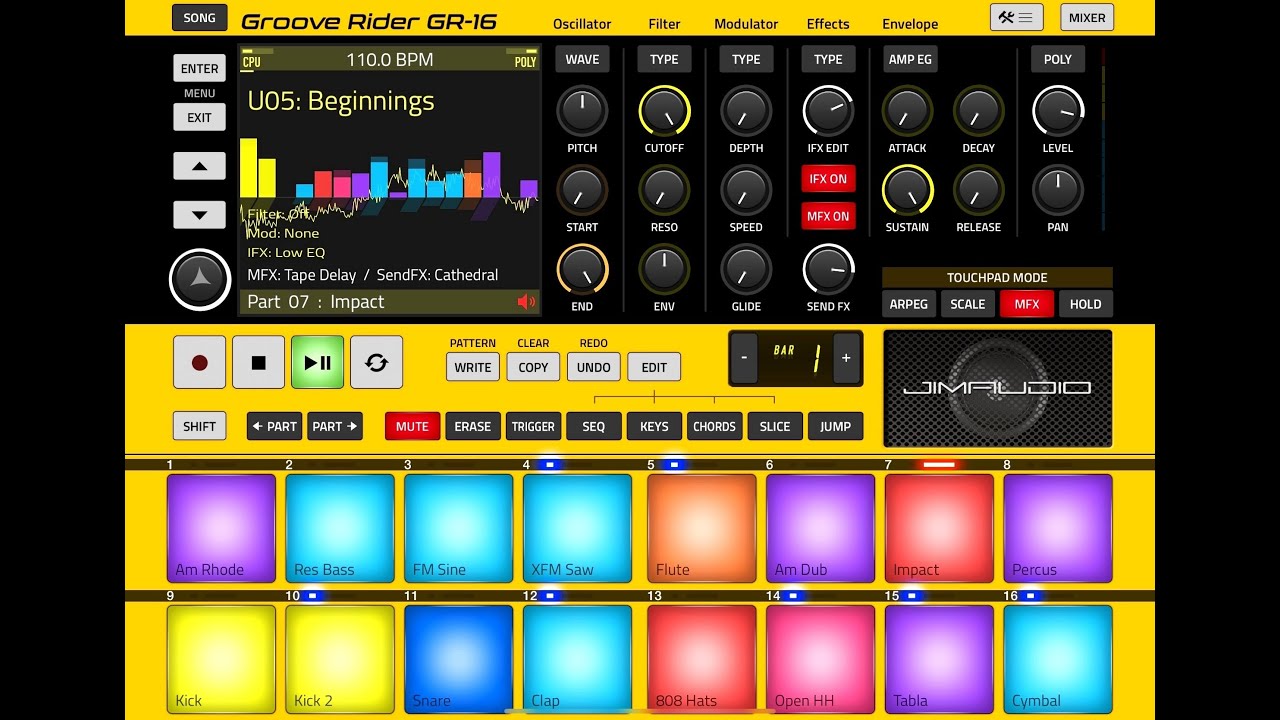Open filter TYPE selector

point(664,59)
